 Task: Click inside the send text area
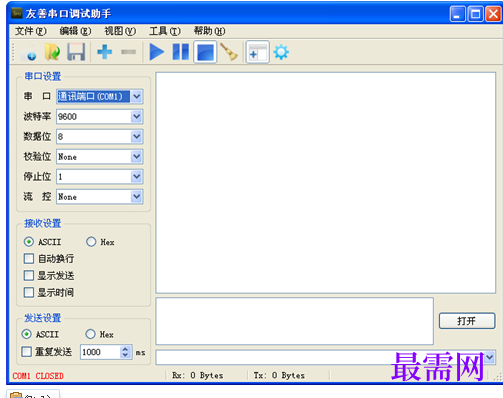(295, 321)
